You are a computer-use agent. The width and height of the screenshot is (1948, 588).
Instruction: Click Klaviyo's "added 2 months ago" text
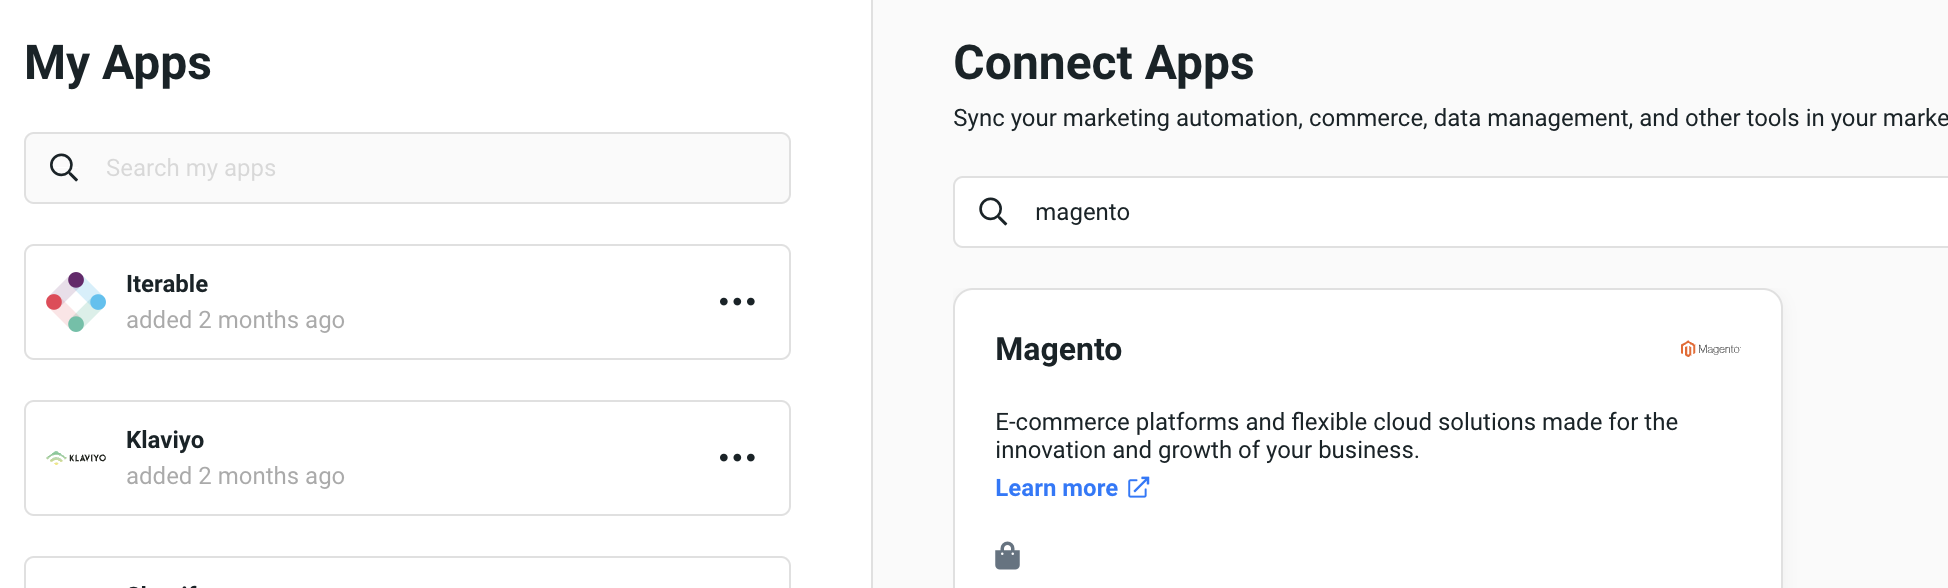coord(235,476)
